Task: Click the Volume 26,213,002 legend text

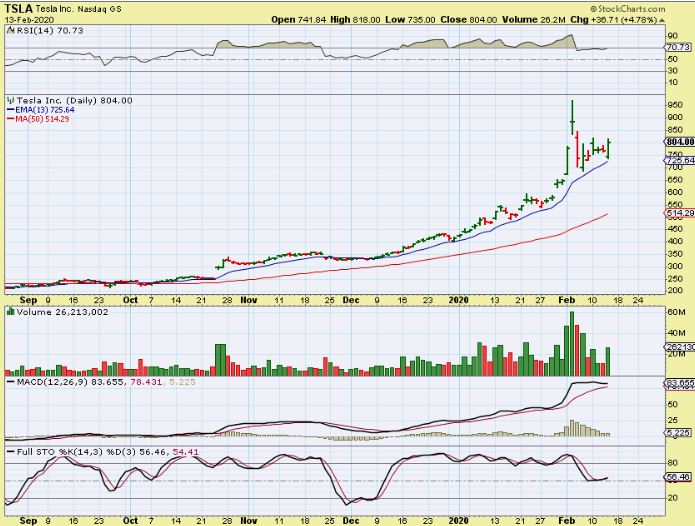Action: coord(62,312)
